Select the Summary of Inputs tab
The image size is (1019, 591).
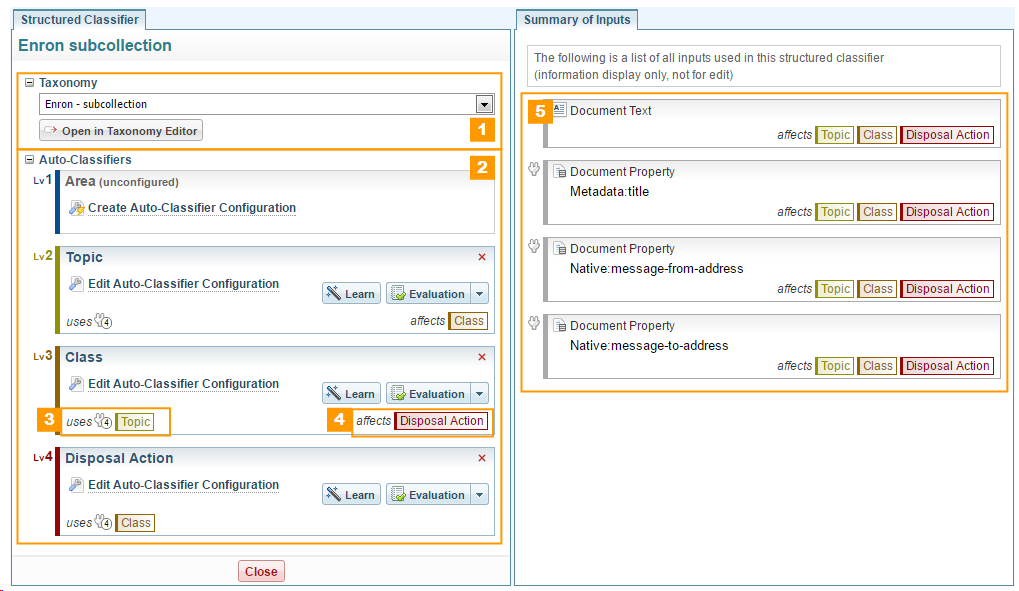pyautogui.click(x=577, y=19)
